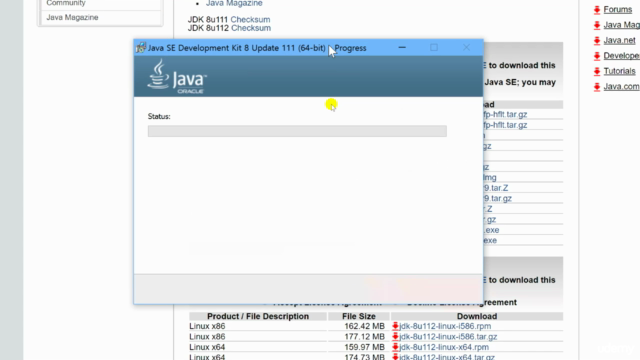640x360 pixels.
Task: Click the Java Oracle logo in installer banner
Action: pos(177,76)
